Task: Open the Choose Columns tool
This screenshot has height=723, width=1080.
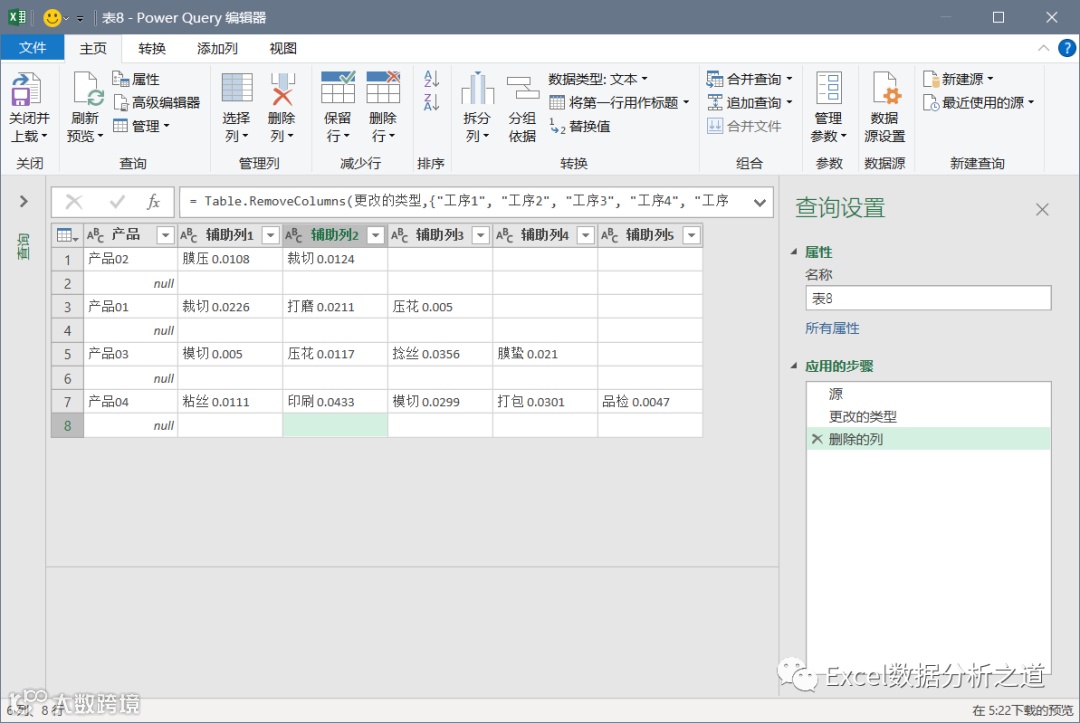Action: click(237, 88)
